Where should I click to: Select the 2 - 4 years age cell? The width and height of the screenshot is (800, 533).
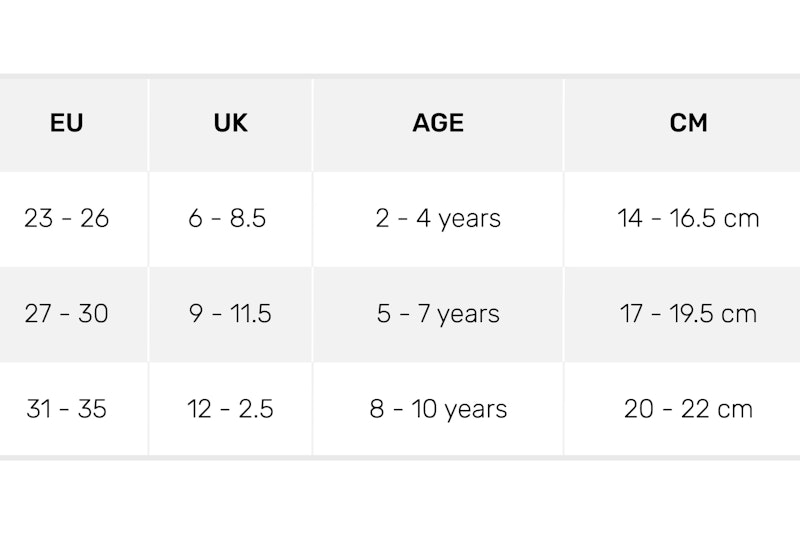(438, 218)
